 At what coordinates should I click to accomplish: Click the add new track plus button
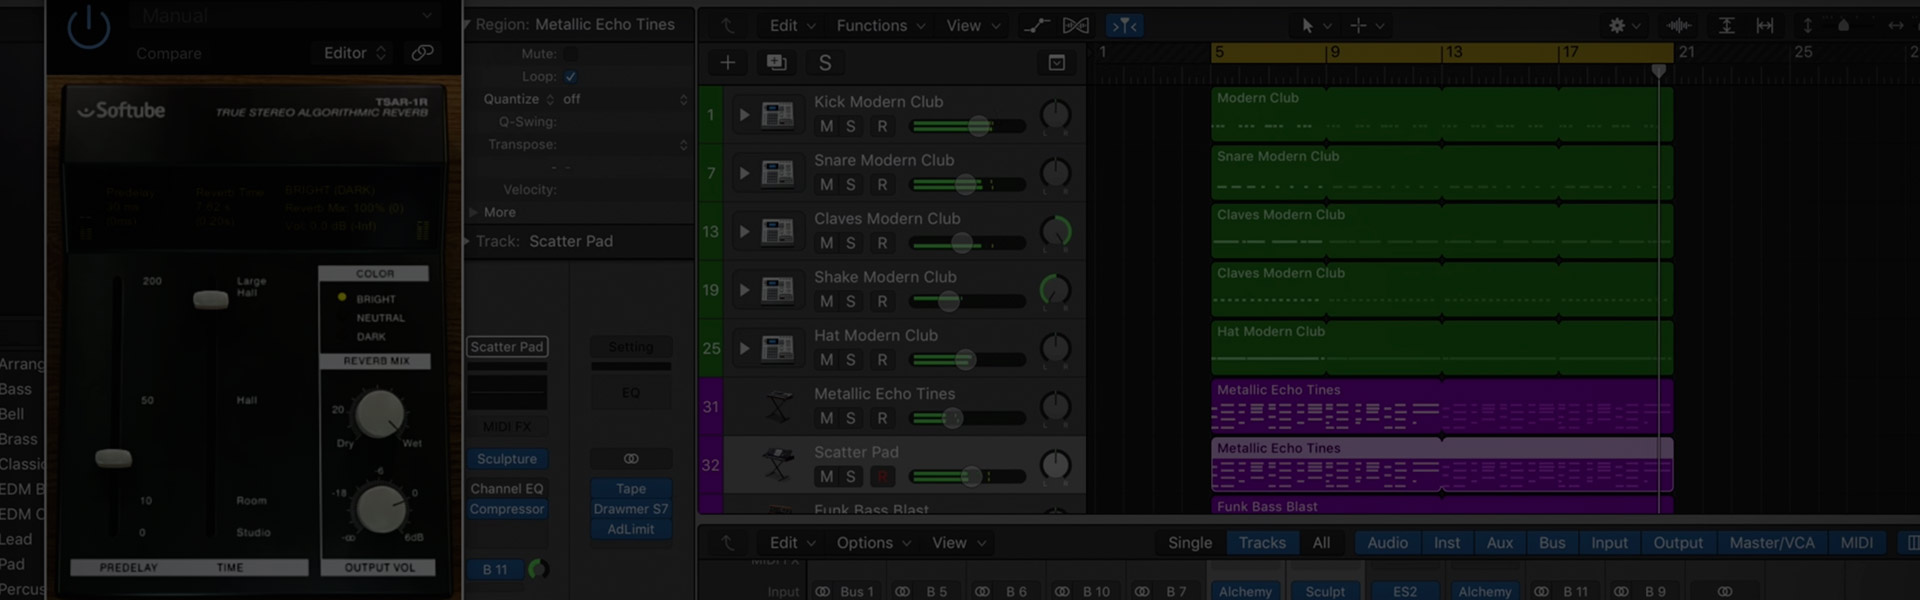728,63
